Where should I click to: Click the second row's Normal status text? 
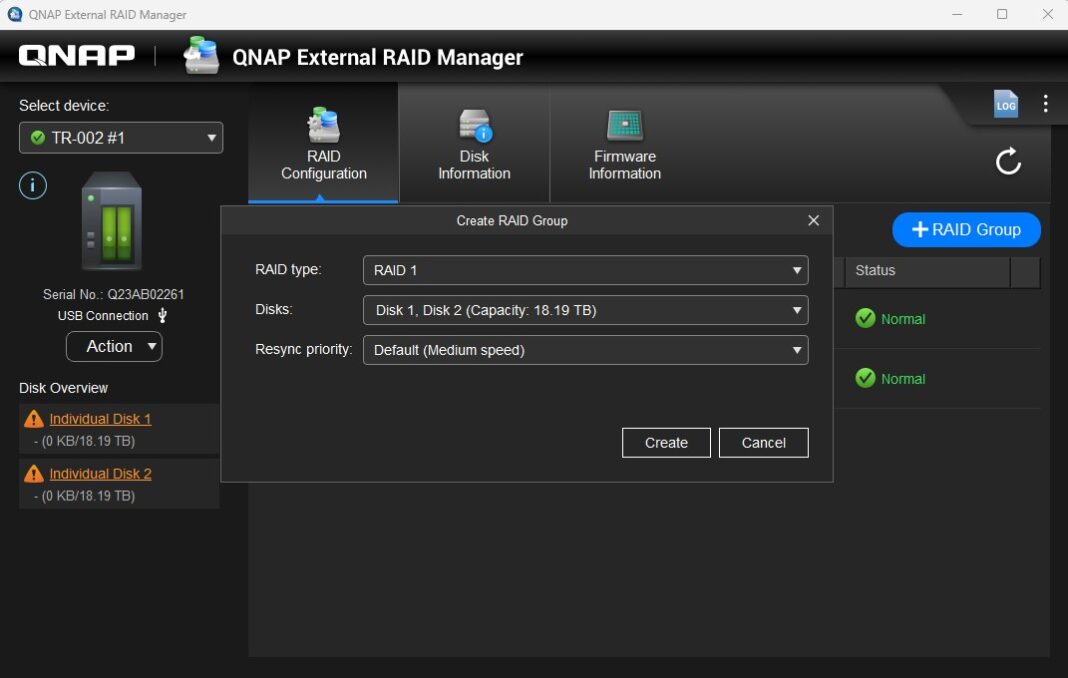click(x=903, y=379)
